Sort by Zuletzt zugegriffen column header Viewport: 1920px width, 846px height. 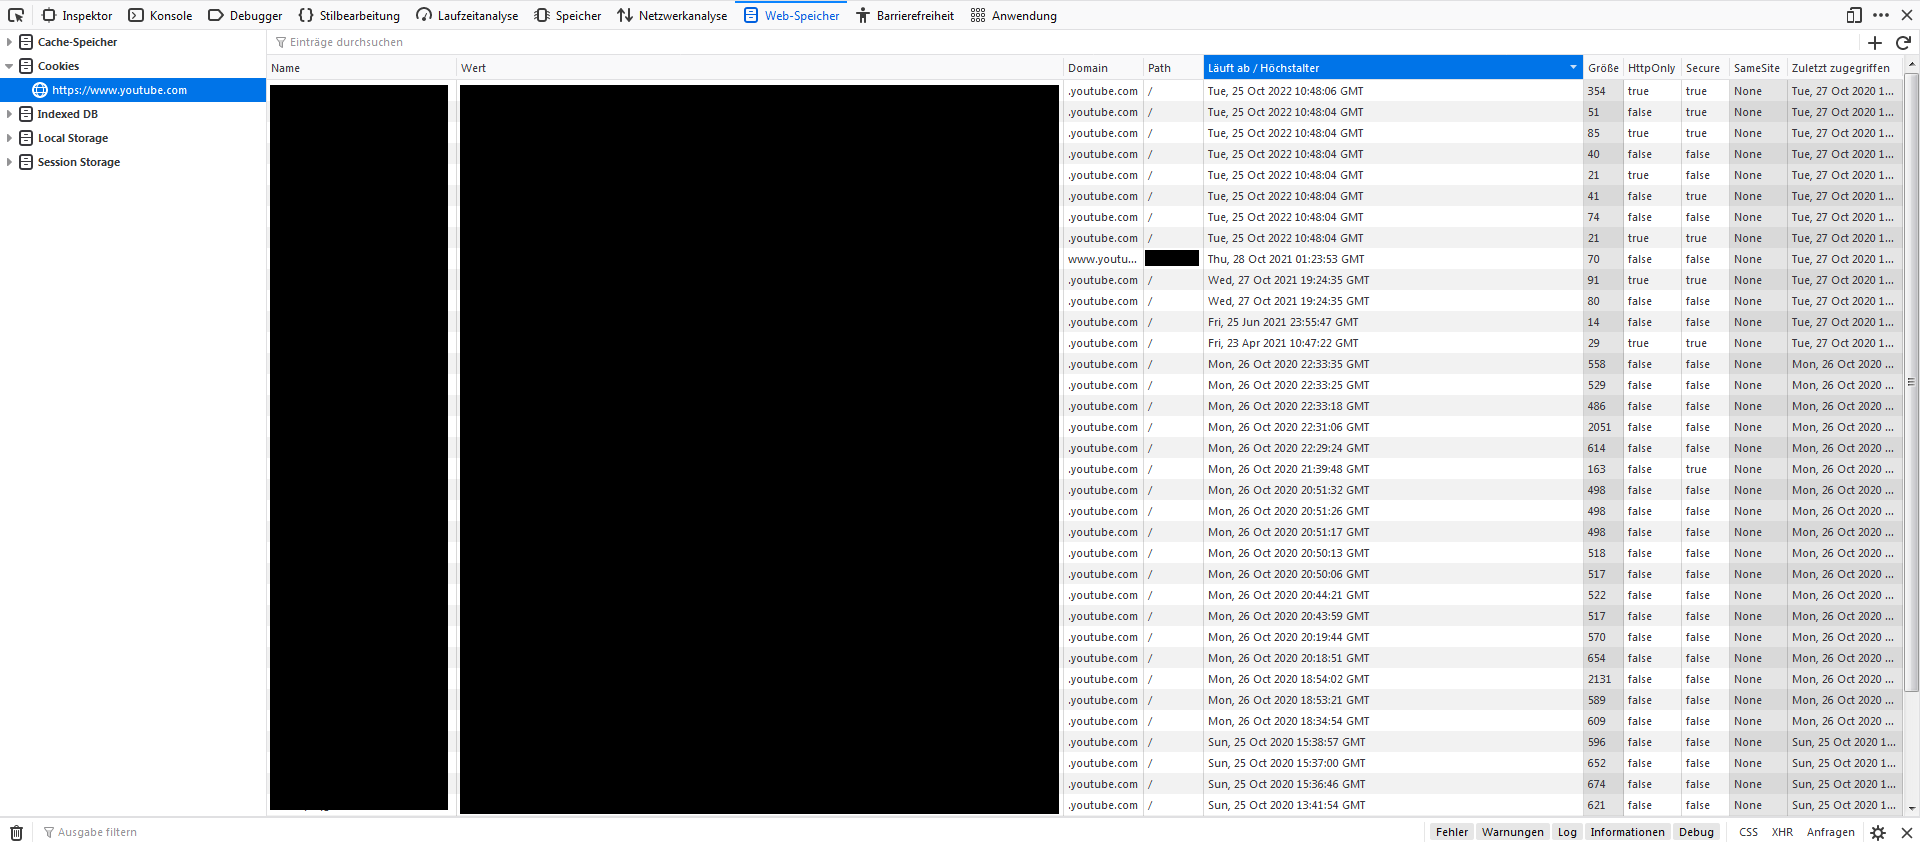point(1843,68)
